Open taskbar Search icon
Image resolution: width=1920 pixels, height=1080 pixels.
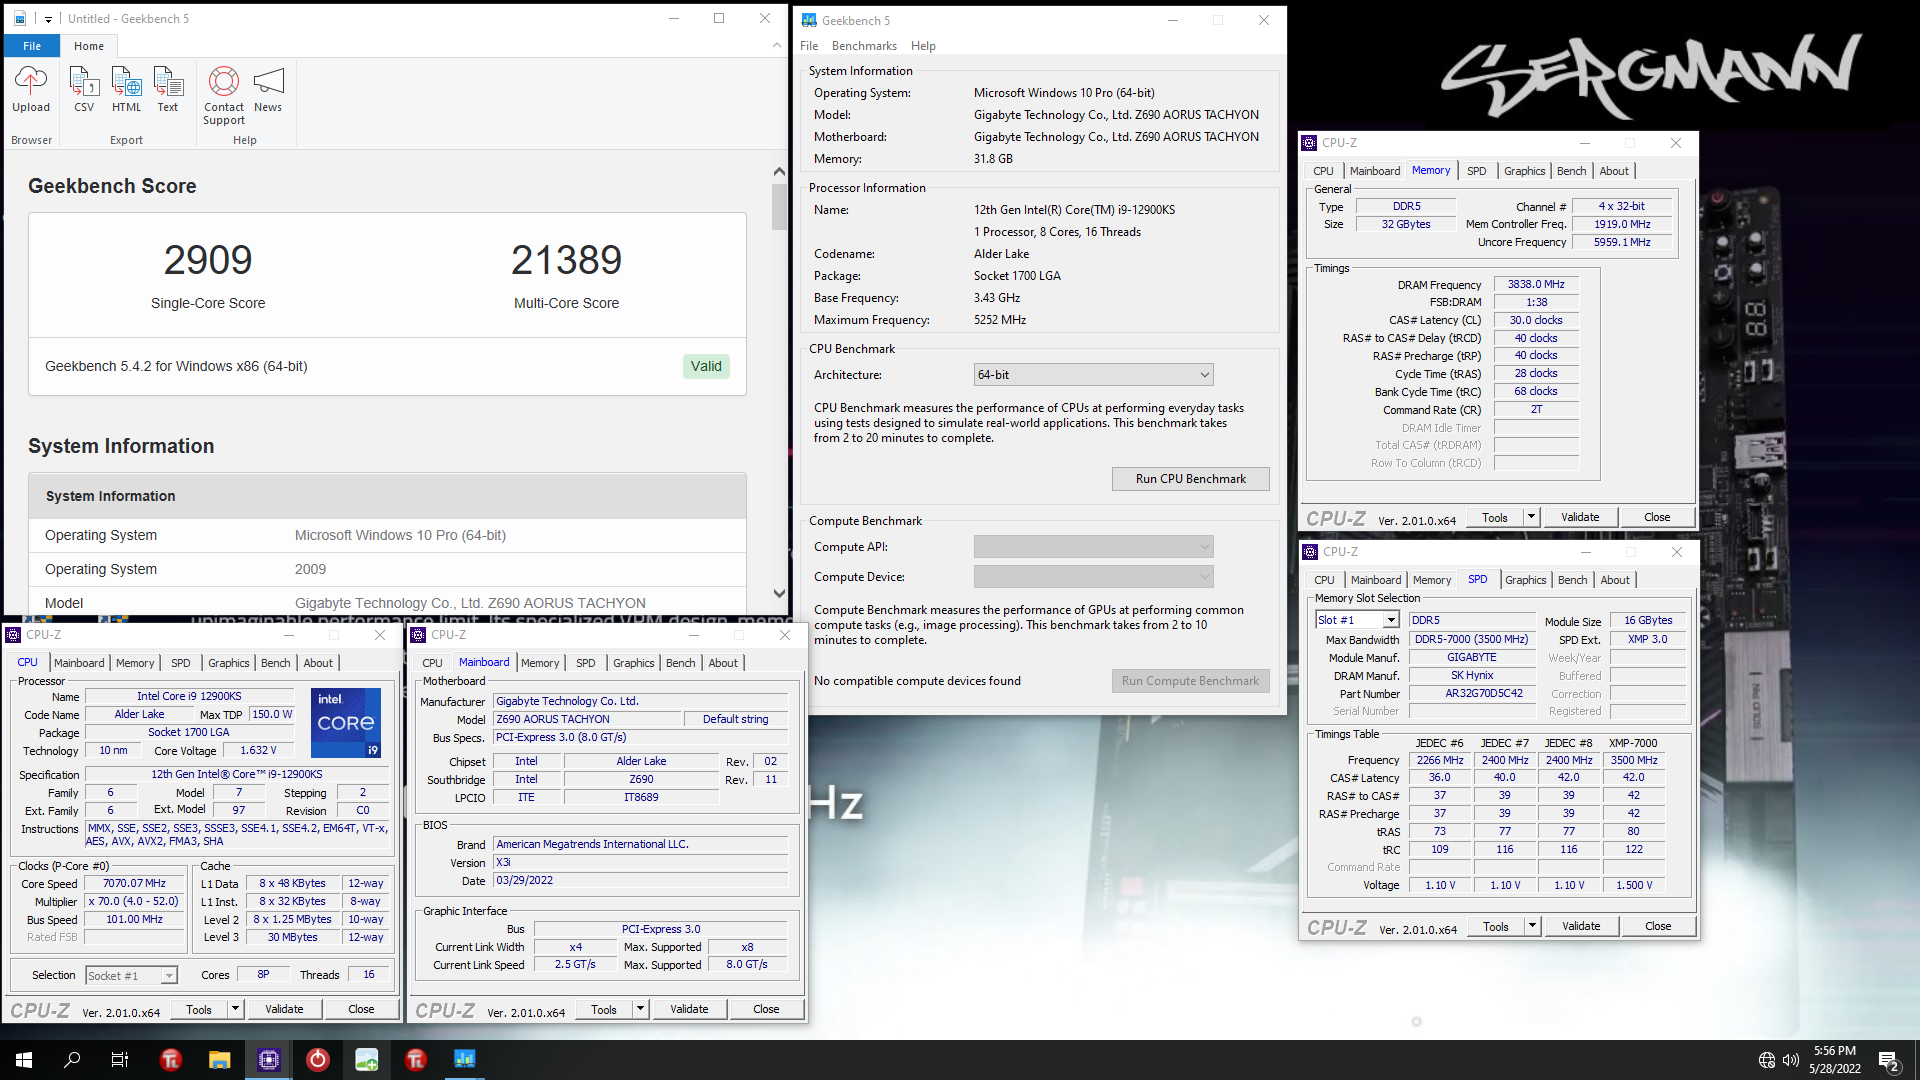click(x=72, y=1060)
